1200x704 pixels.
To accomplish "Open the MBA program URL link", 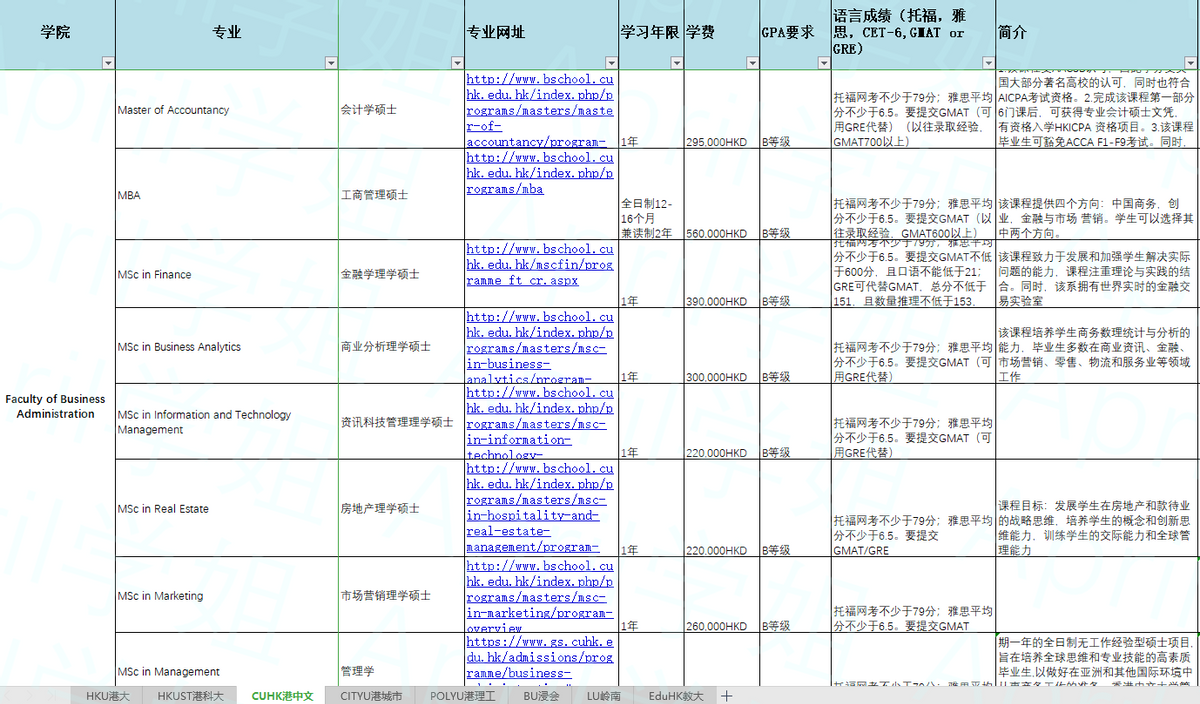I will coord(539,173).
